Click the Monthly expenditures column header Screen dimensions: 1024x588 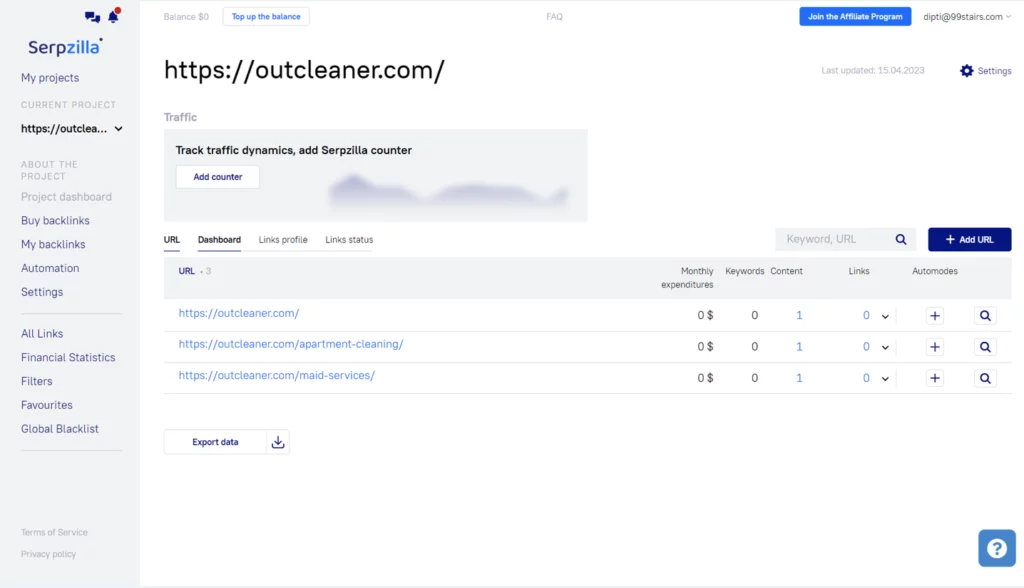click(687, 278)
